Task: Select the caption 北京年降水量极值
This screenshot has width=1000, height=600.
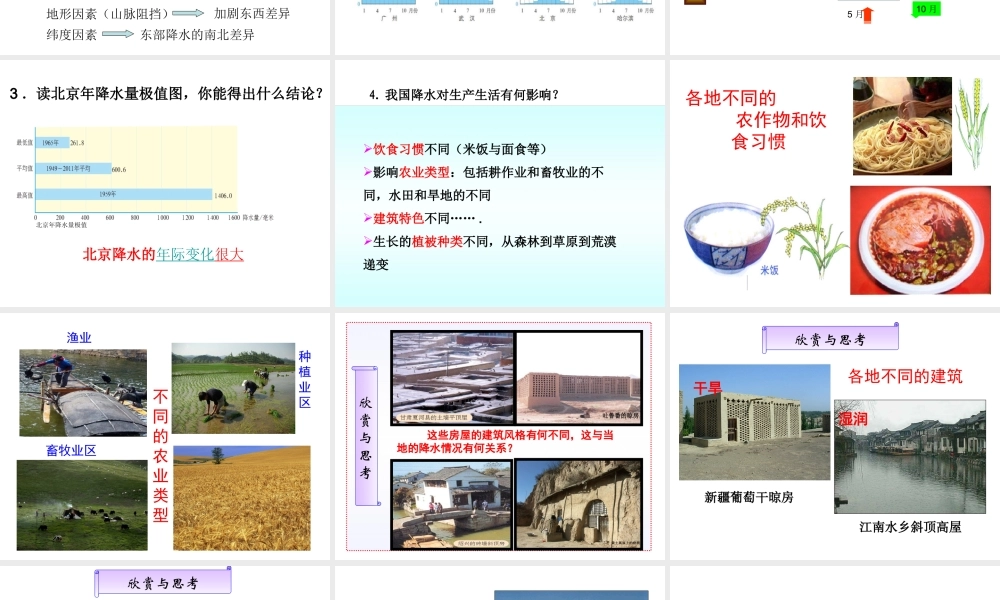Action: click(x=61, y=224)
